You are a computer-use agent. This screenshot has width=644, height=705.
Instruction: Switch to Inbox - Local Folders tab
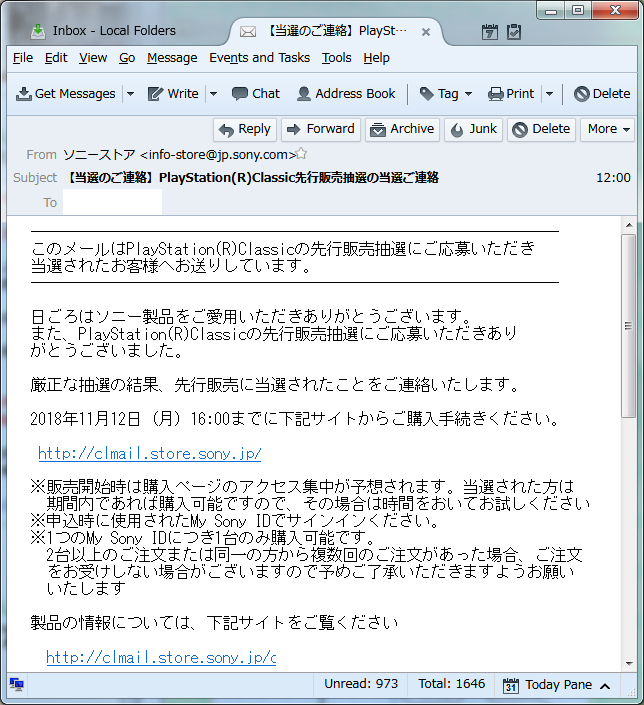[114, 31]
